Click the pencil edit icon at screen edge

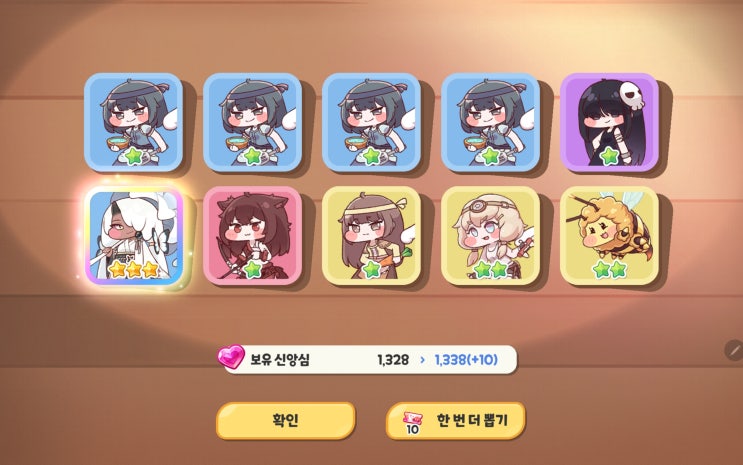click(734, 350)
